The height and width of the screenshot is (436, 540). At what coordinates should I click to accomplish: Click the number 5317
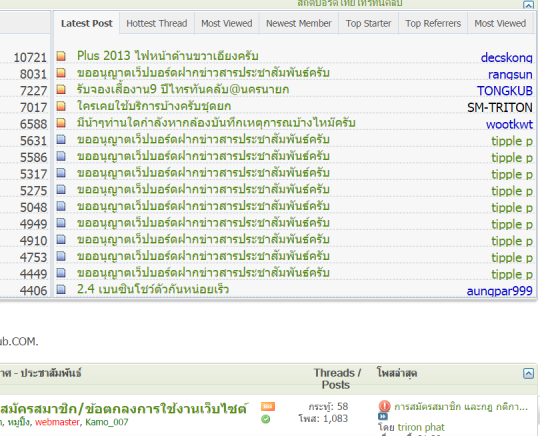[x=33, y=174]
